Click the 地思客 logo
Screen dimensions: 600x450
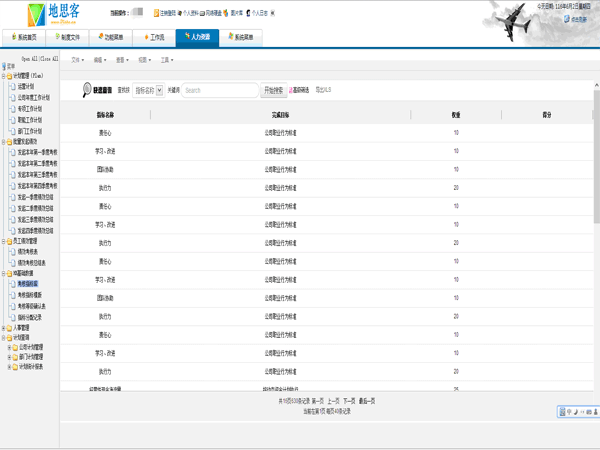pyautogui.click(x=54, y=14)
